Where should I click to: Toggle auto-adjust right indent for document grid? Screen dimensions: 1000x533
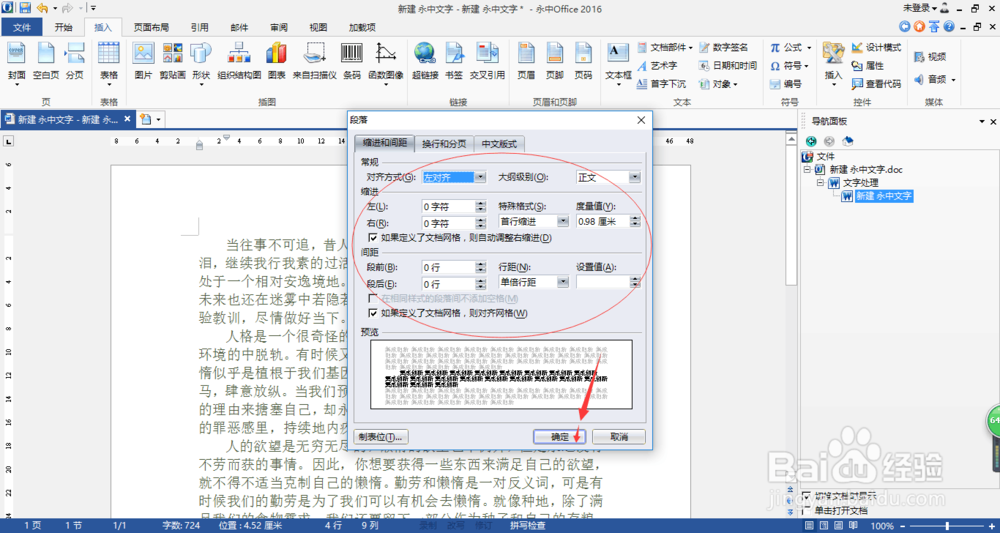click(373, 238)
